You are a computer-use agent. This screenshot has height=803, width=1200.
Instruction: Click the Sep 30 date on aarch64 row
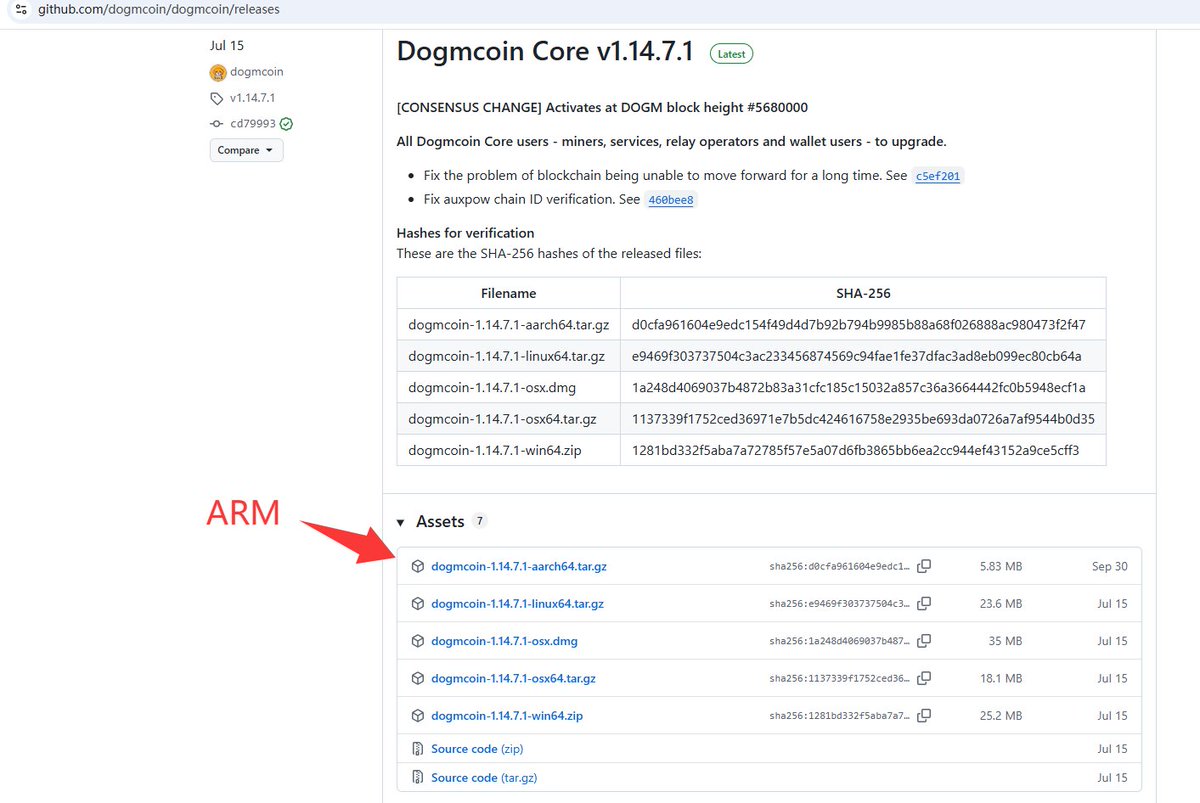1109,566
